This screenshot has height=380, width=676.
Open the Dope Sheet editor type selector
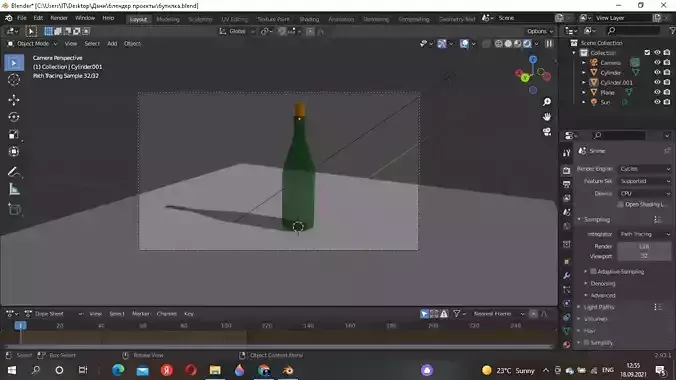click(13, 314)
